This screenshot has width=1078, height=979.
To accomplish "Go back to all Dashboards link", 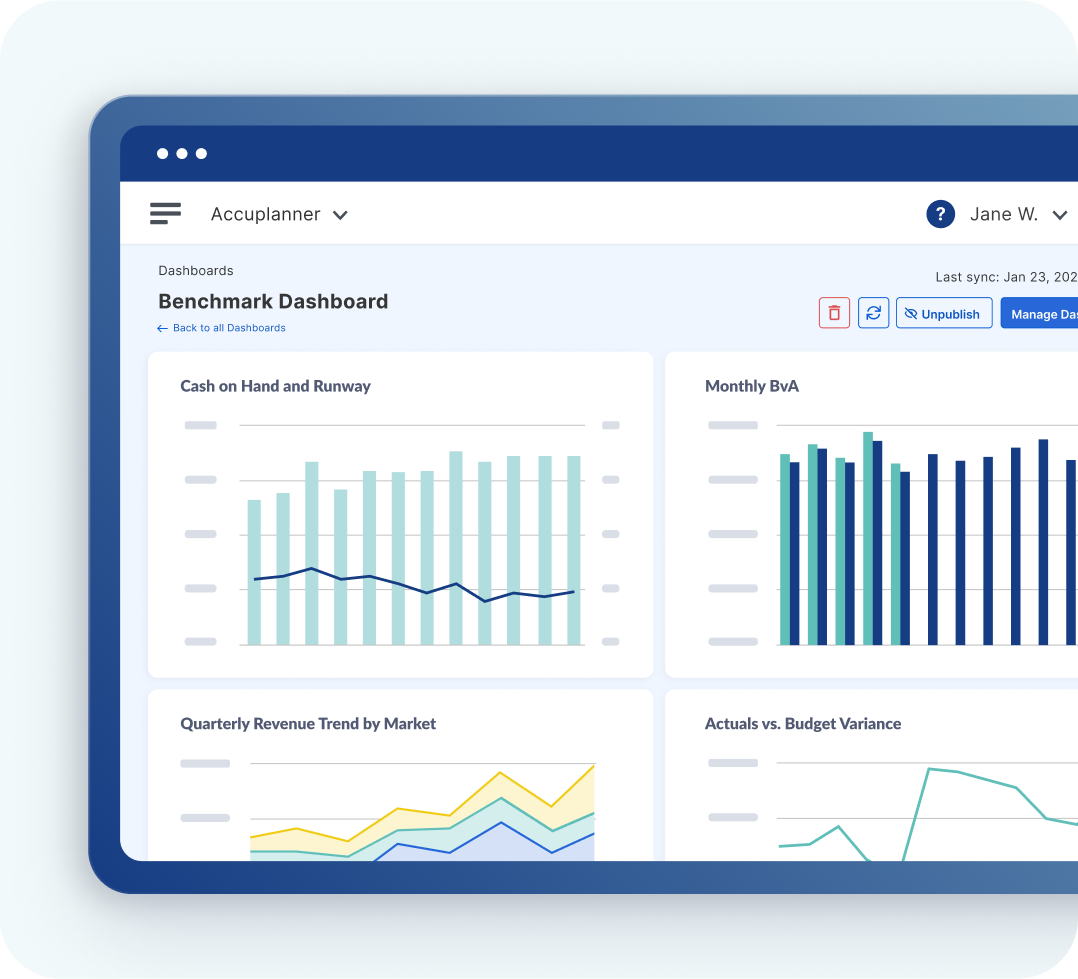I will [229, 328].
